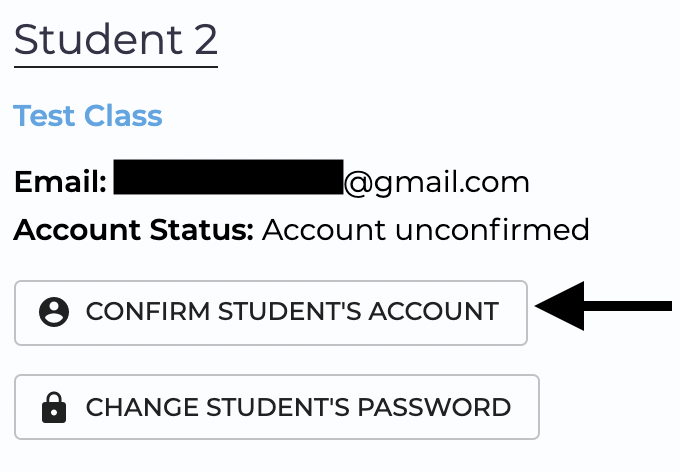Viewport: 680px width, 472px height.
Task: Select the blacked-out email address box
Action: click(229, 177)
